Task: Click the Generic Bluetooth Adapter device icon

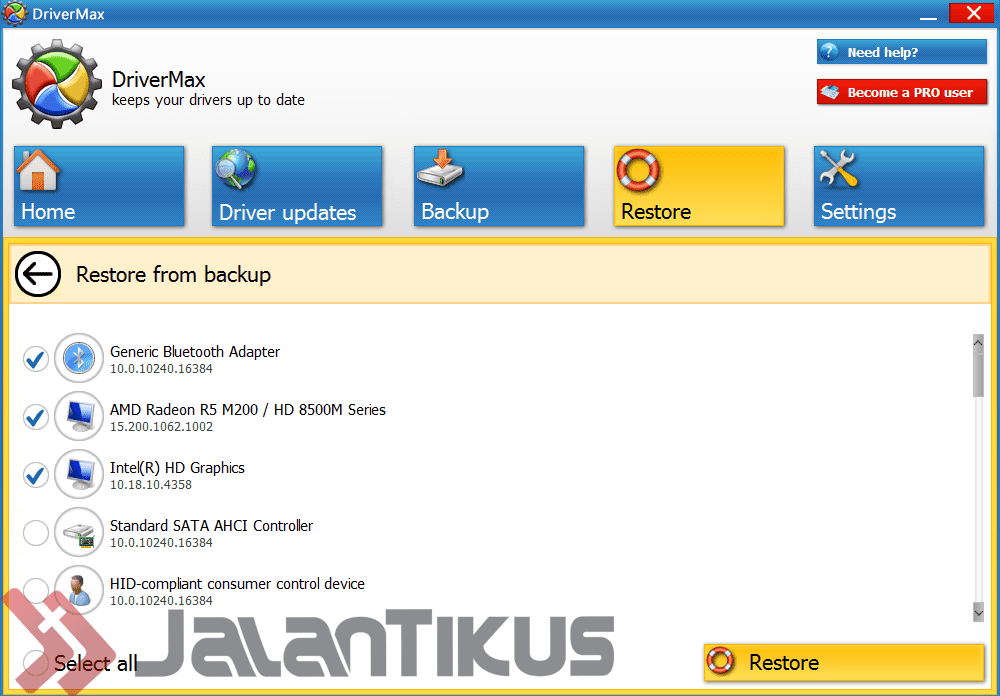Action: click(78, 359)
